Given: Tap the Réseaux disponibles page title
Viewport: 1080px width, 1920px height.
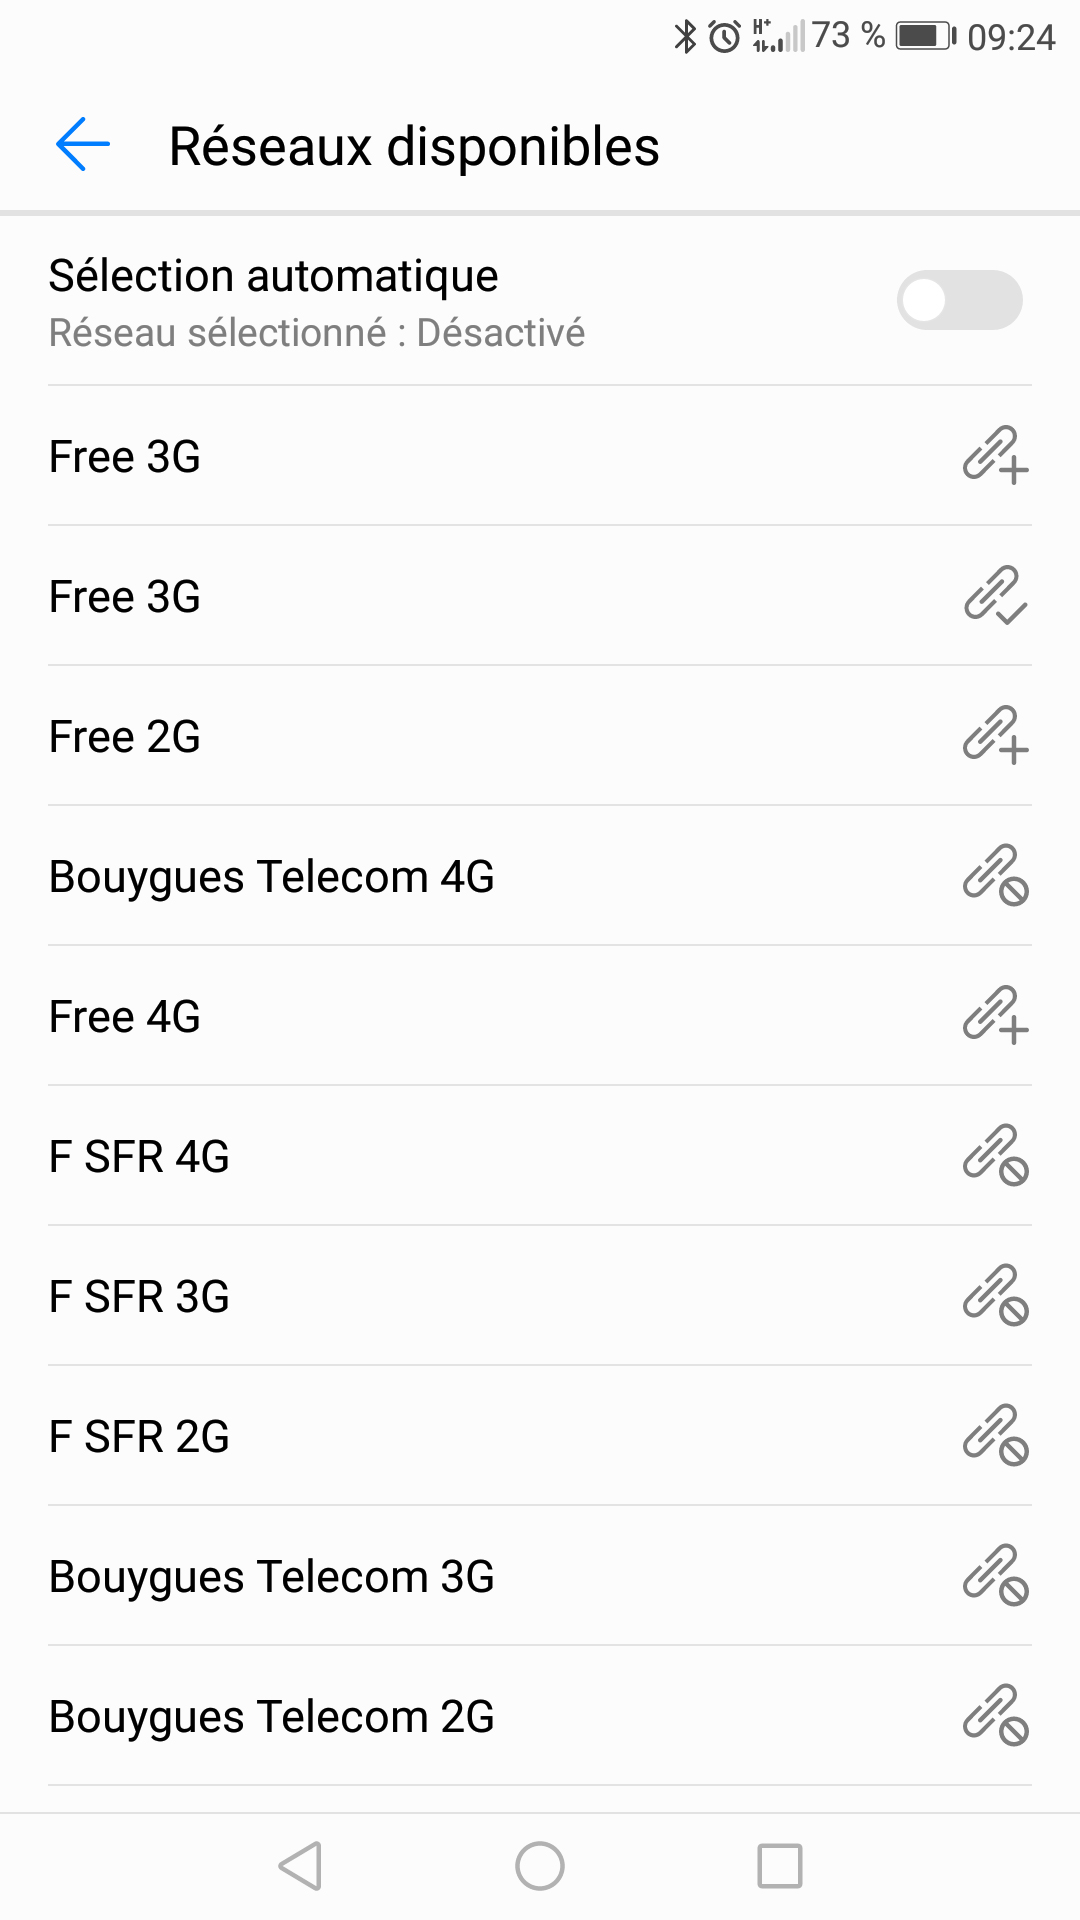Looking at the screenshot, I should (414, 147).
